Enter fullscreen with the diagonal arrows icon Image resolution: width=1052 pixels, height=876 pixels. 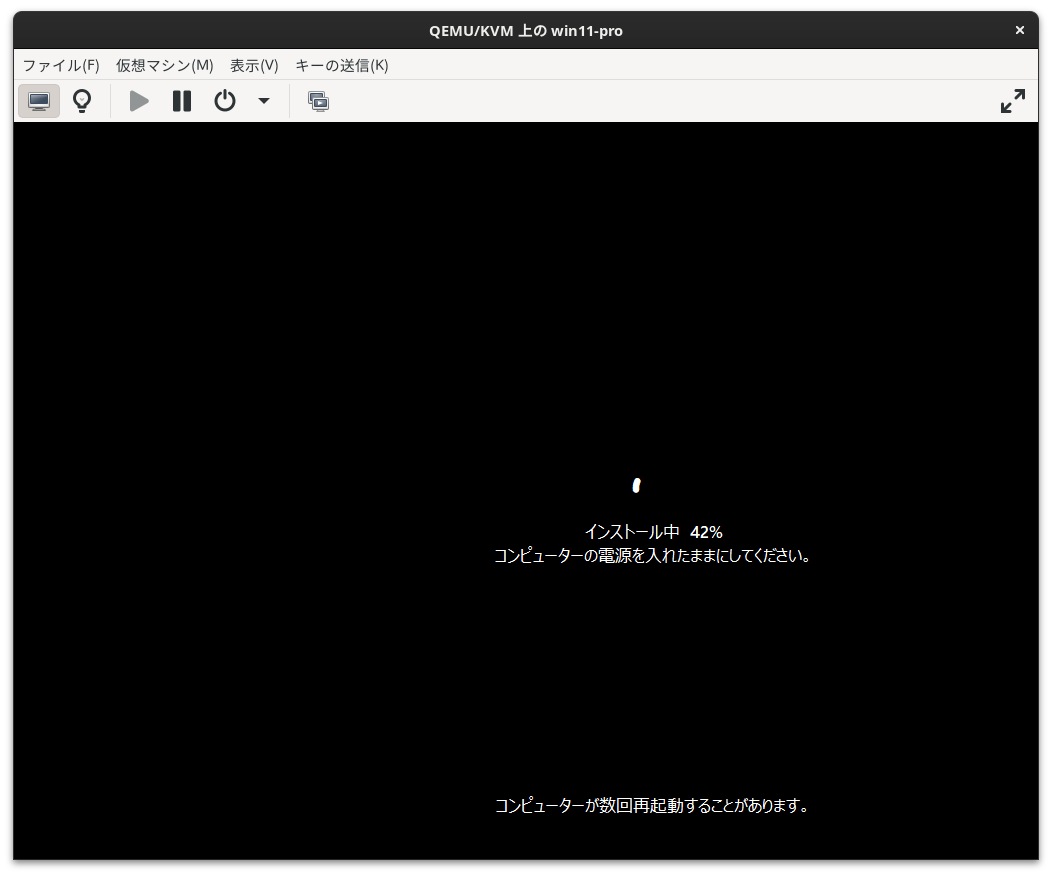coord(1013,100)
